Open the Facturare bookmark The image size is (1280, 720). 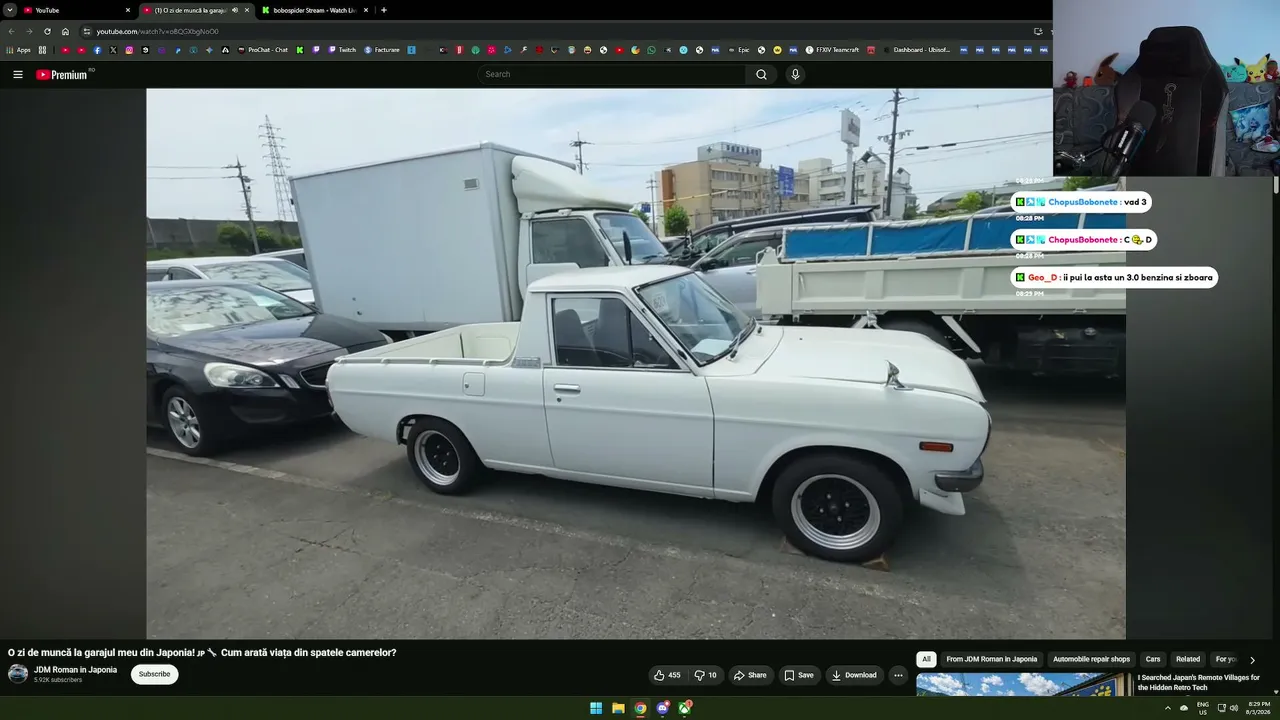coord(381,50)
